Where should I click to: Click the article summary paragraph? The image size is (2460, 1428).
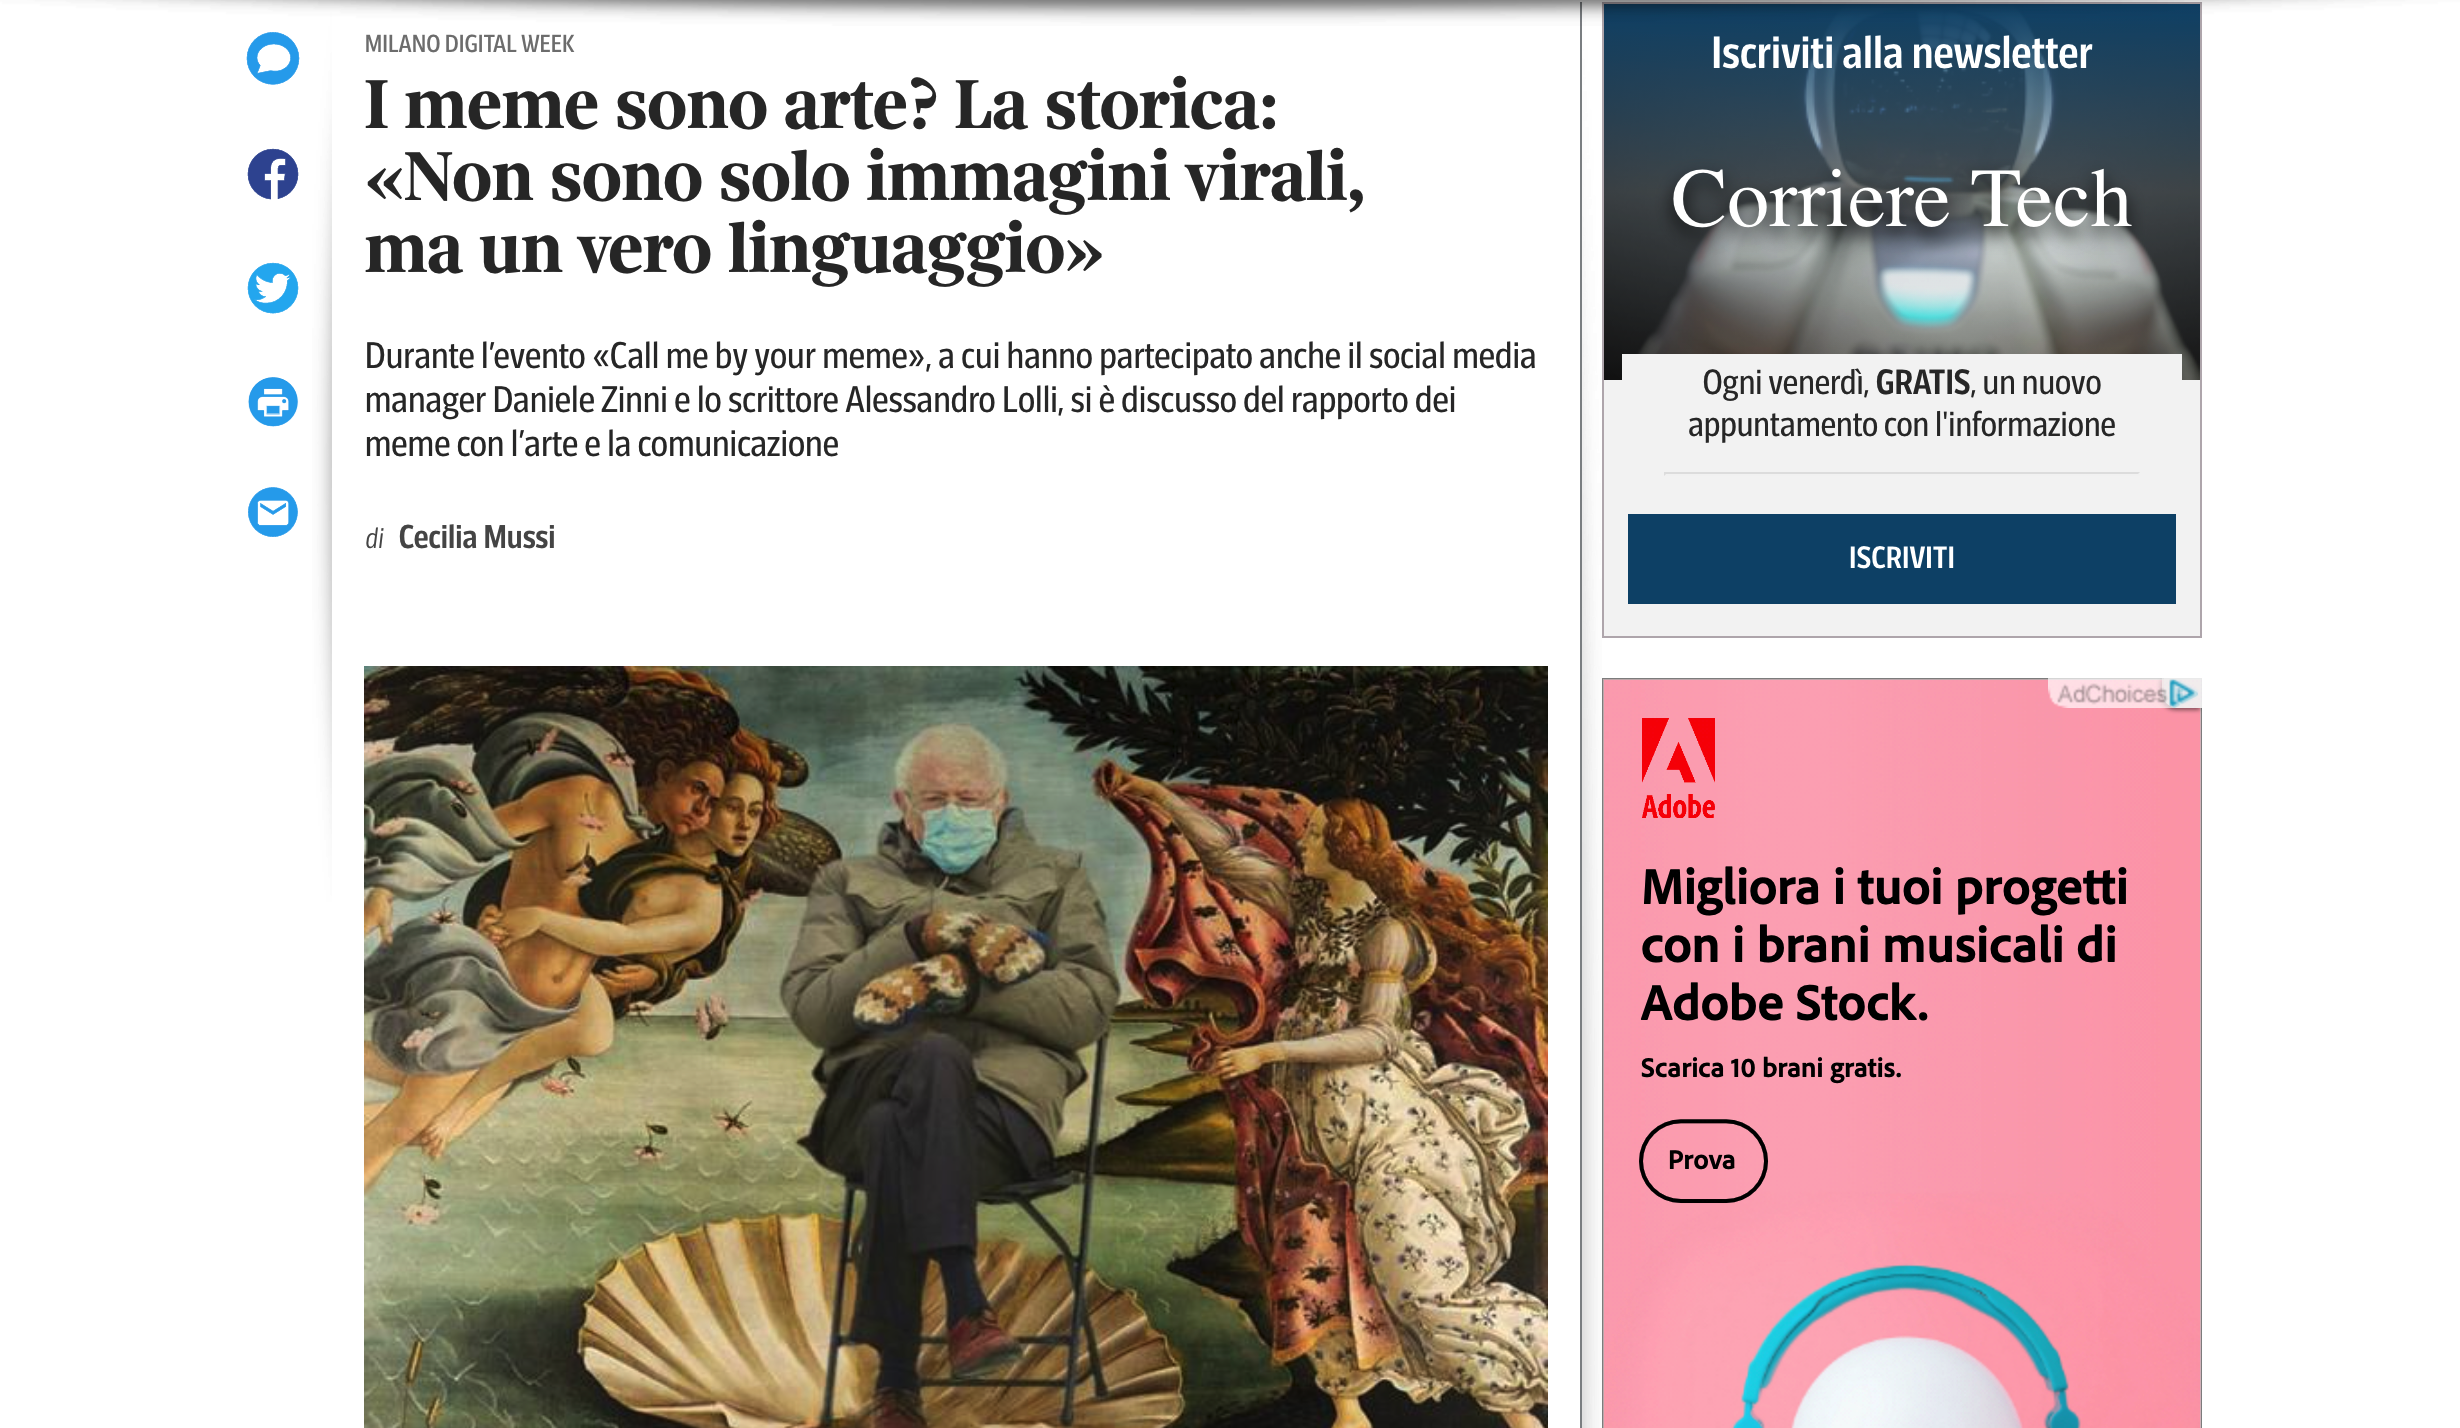950,400
